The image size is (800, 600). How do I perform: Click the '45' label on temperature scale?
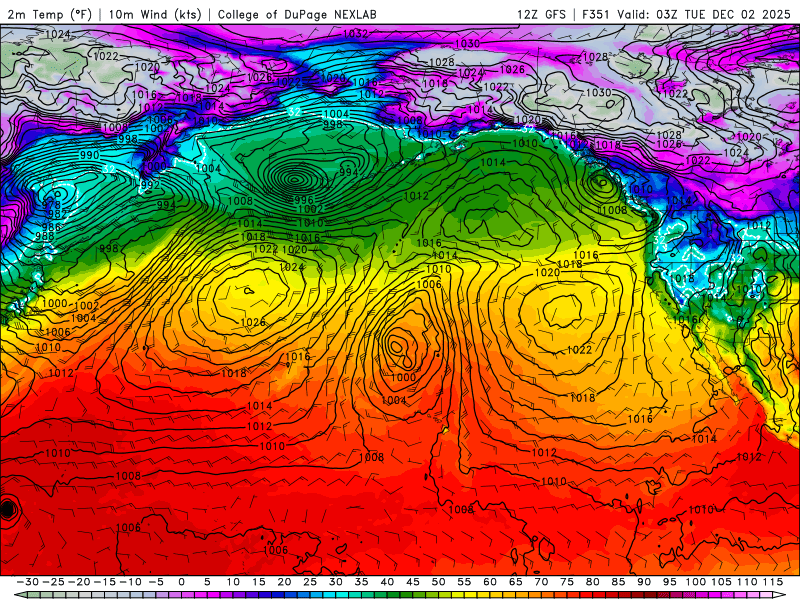tap(413, 582)
